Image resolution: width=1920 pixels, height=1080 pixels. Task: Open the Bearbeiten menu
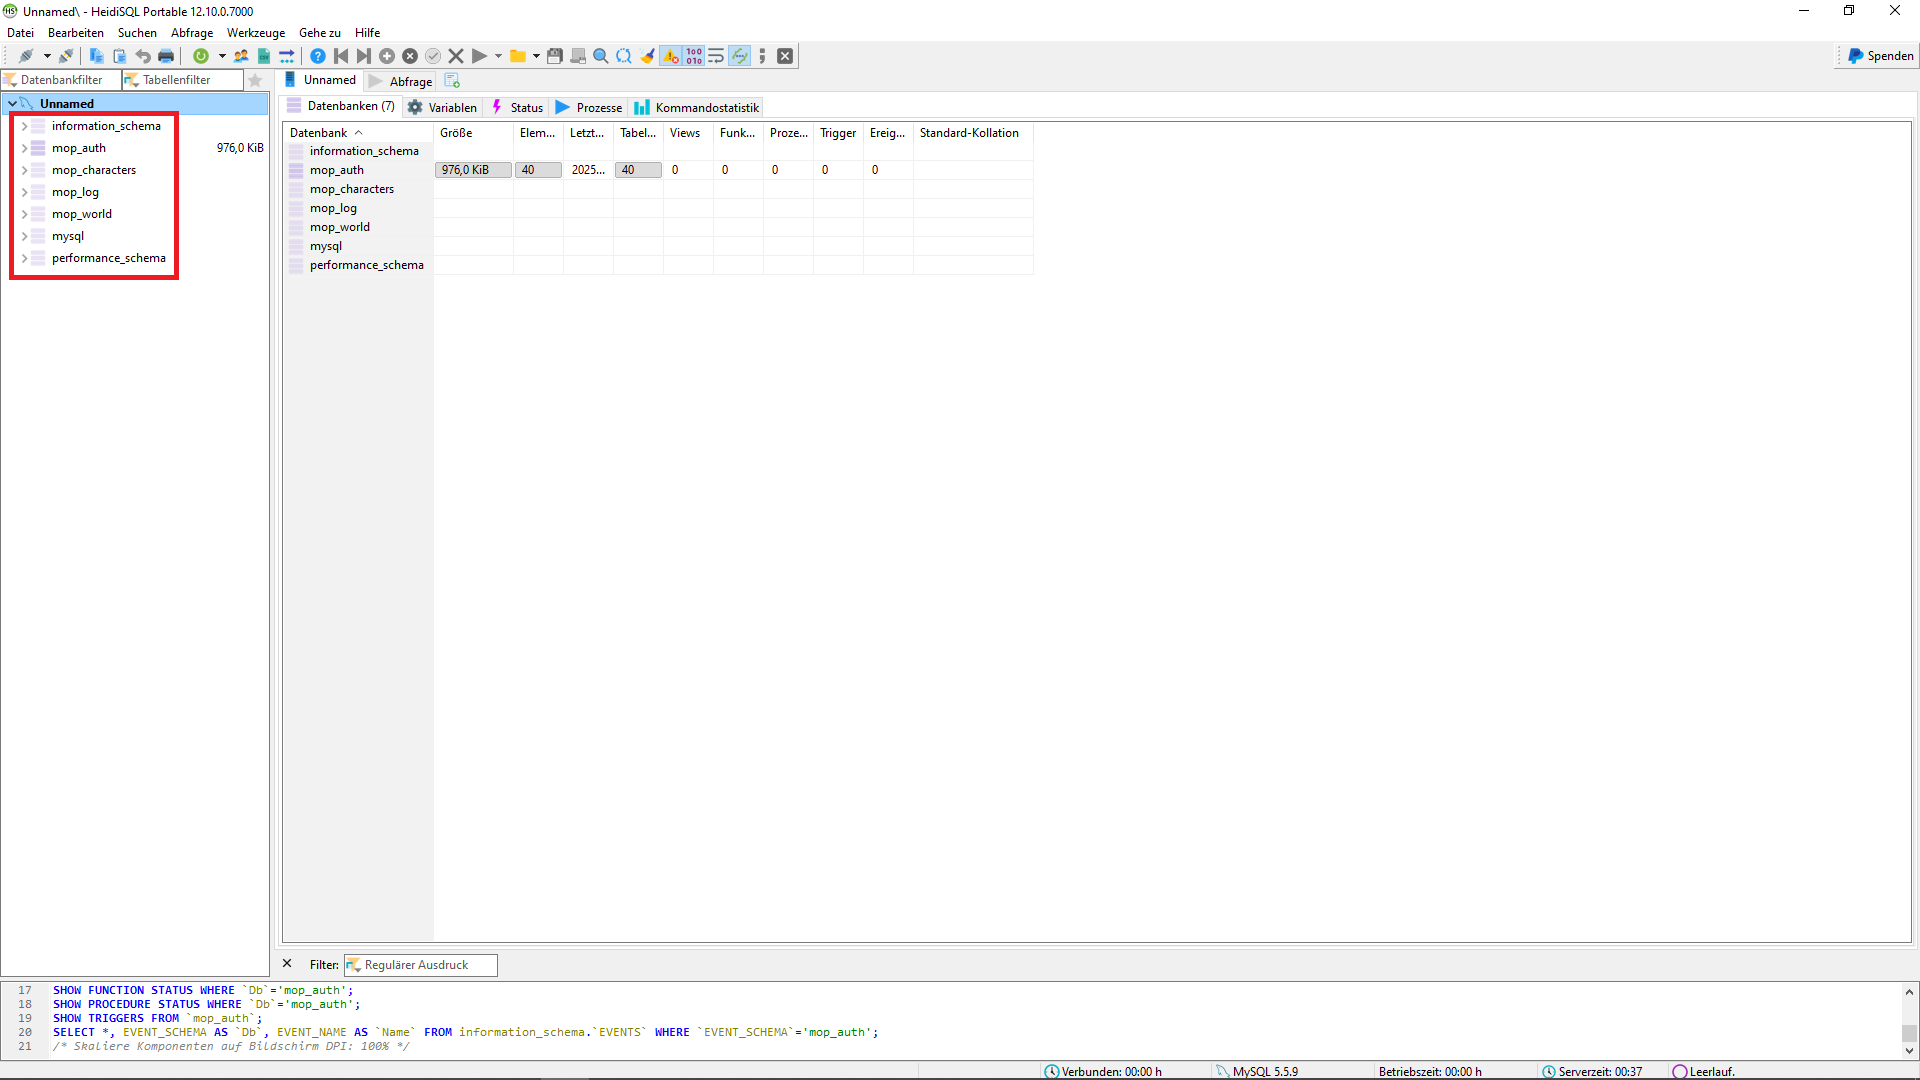point(76,33)
